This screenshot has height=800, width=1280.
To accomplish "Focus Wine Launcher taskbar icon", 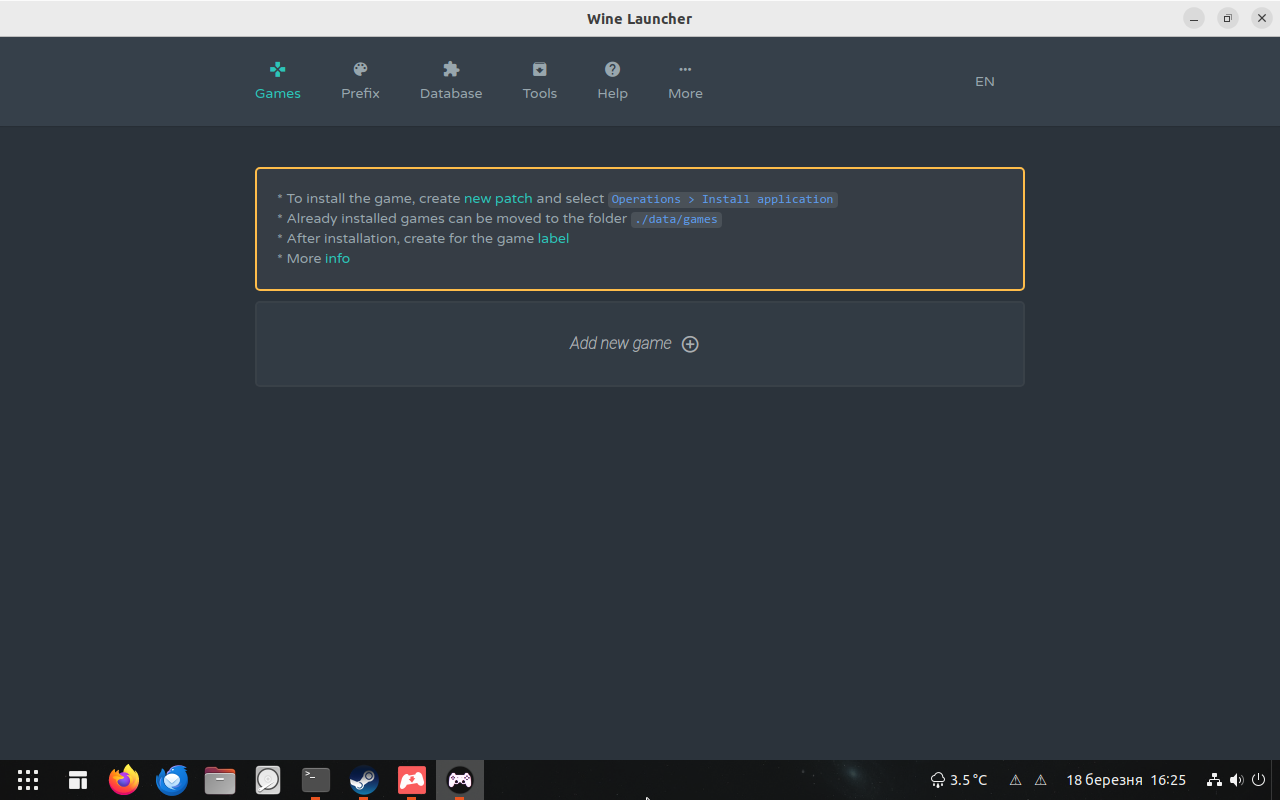I will 460,780.
